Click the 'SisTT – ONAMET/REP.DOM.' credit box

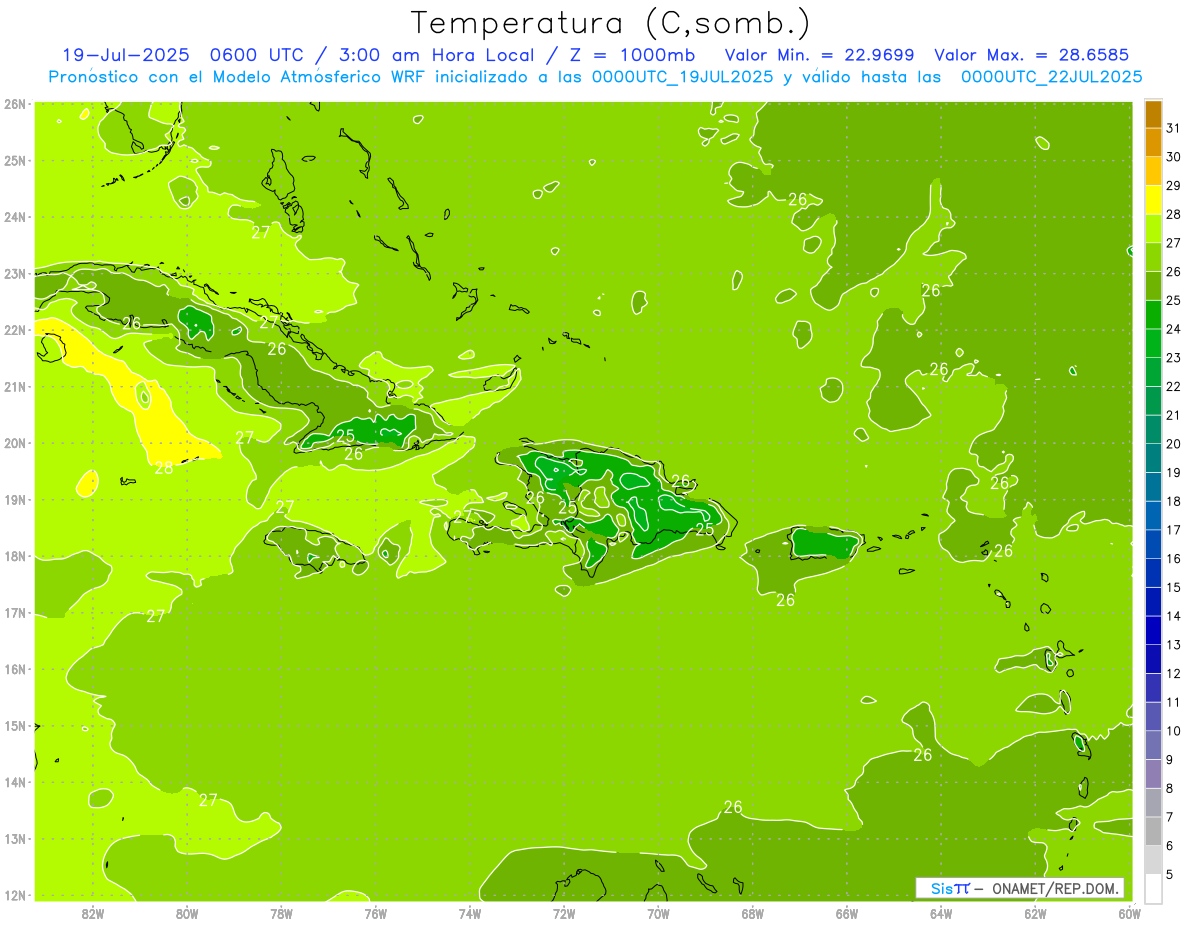1020,888
